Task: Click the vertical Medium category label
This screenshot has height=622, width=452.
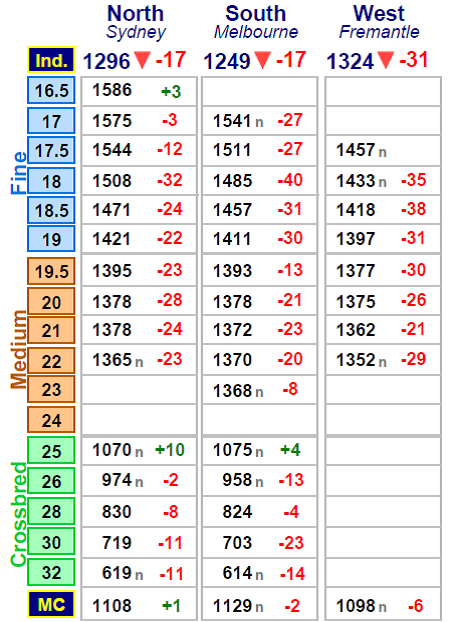Action: click(18, 350)
